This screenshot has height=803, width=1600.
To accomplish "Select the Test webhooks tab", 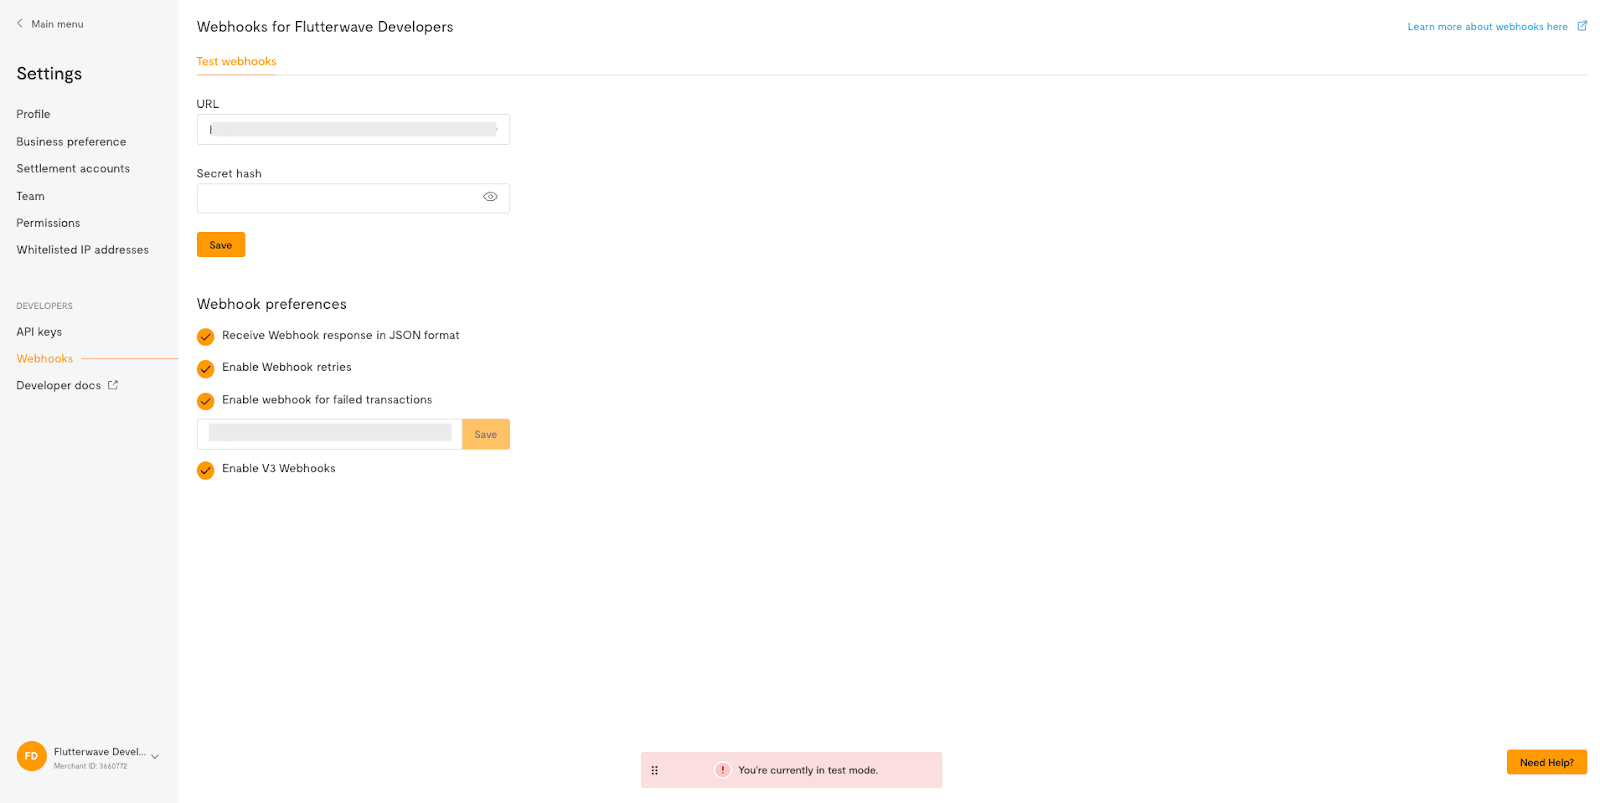I will pyautogui.click(x=236, y=61).
